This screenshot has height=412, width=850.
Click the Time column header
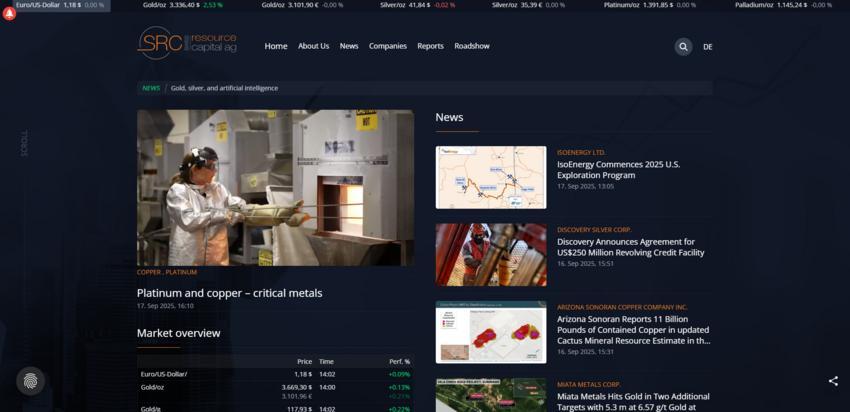pos(326,362)
